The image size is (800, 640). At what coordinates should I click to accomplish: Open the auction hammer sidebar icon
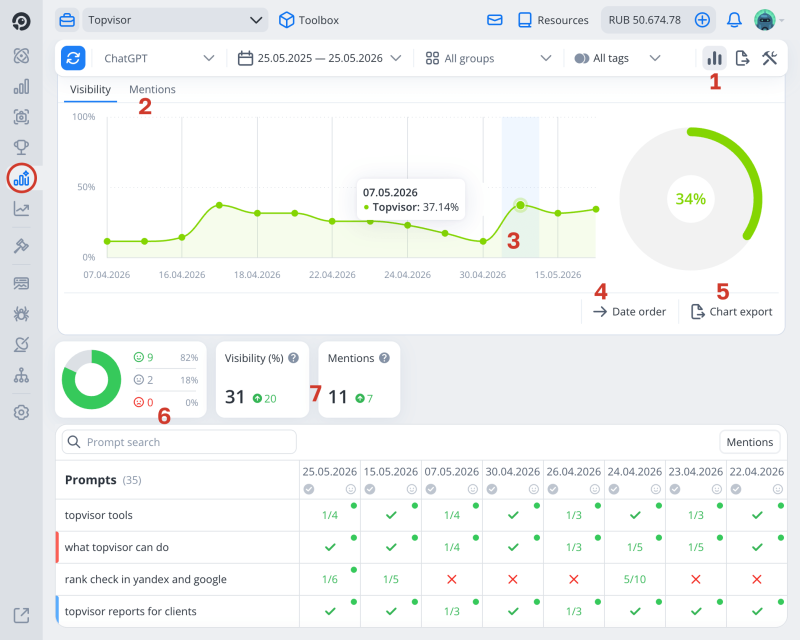pos(21,246)
